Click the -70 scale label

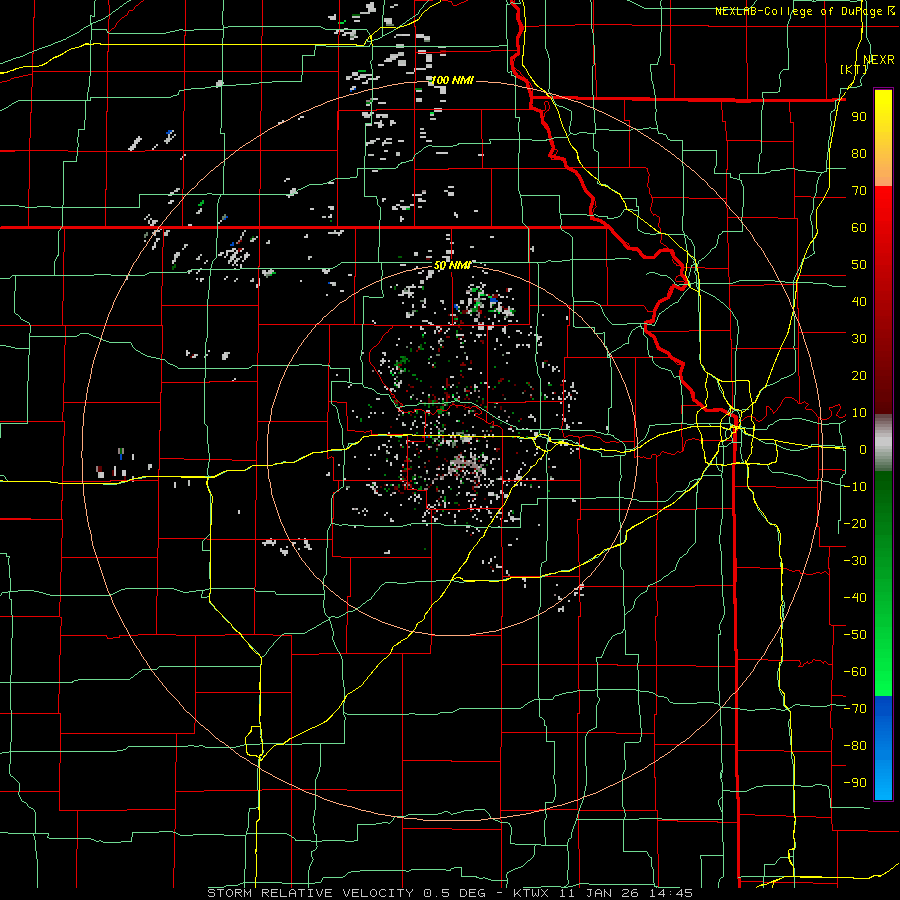pyautogui.click(x=855, y=709)
